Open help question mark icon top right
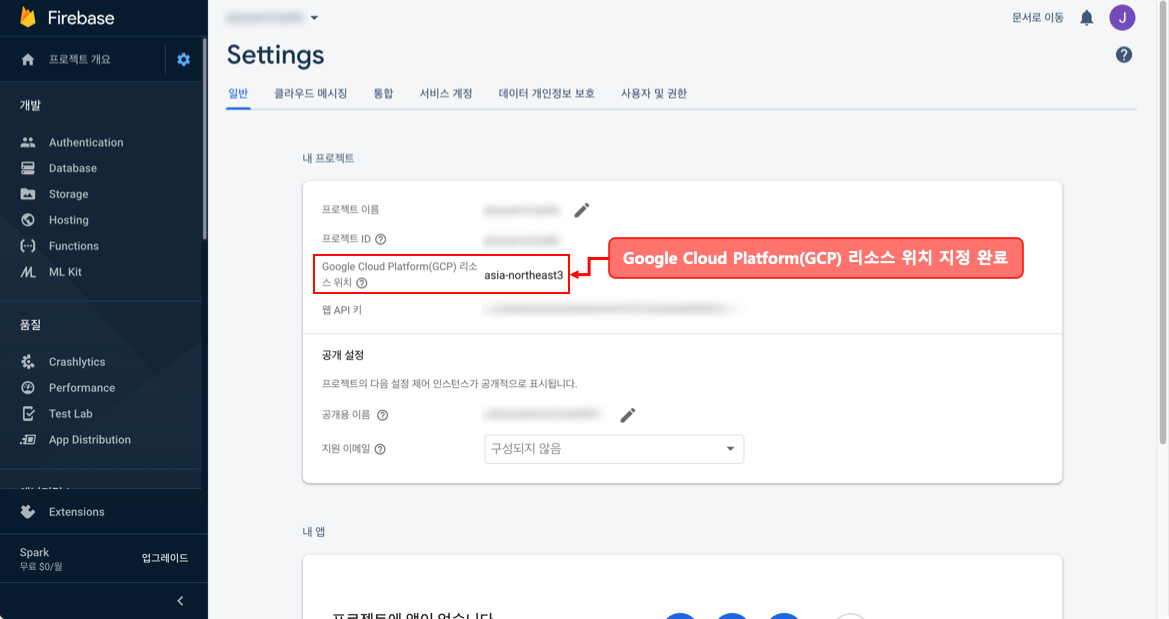 [x=1124, y=54]
